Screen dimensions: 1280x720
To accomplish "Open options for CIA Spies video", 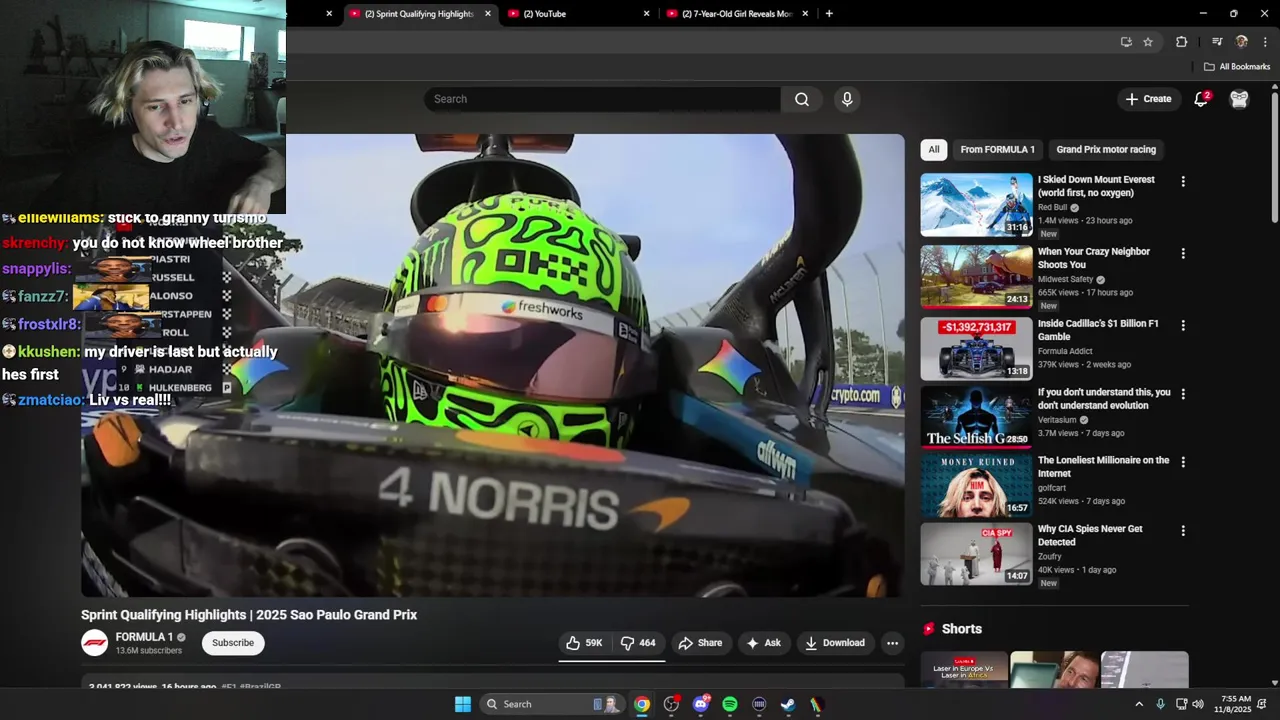I will click(x=1183, y=531).
